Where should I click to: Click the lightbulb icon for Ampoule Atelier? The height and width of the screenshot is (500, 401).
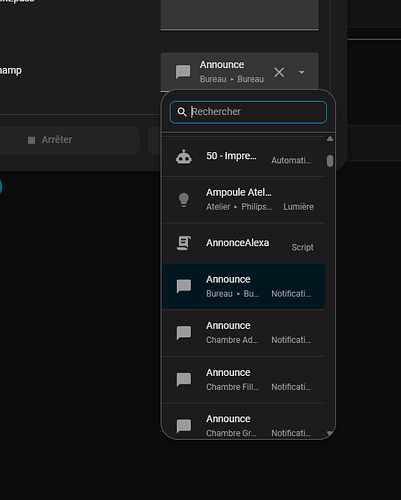pos(184,200)
